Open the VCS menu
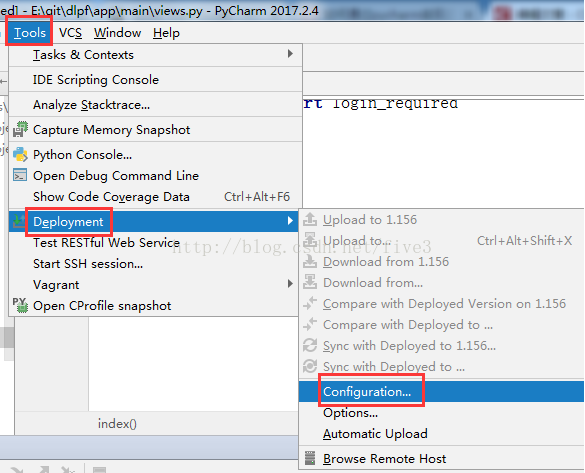The height and width of the screenshot is (473, 585). tap(70, 33)
